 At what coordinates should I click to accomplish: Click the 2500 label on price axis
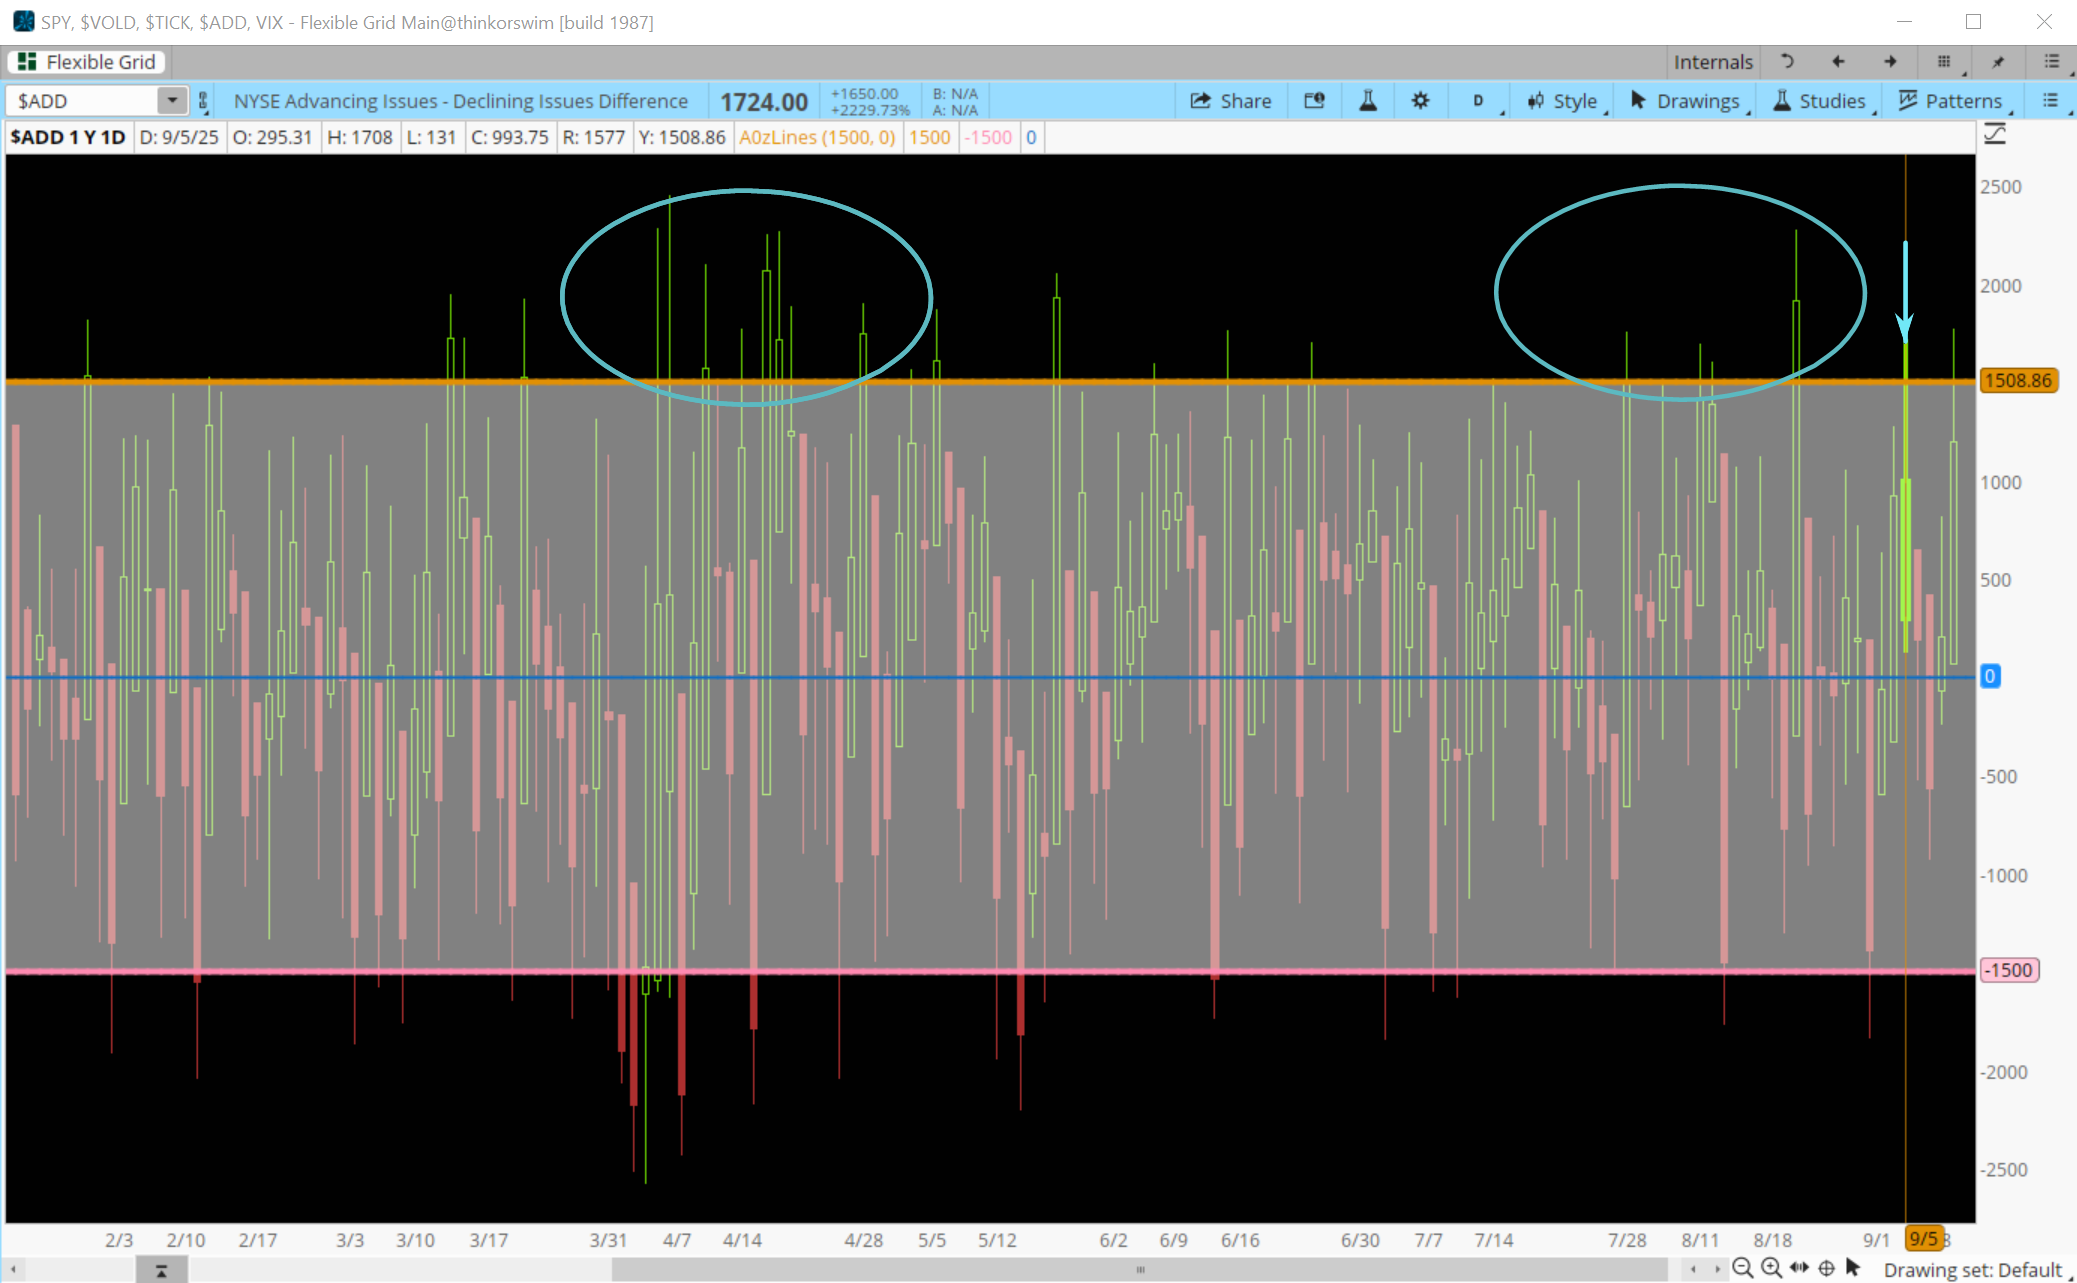click(2001, 187)
